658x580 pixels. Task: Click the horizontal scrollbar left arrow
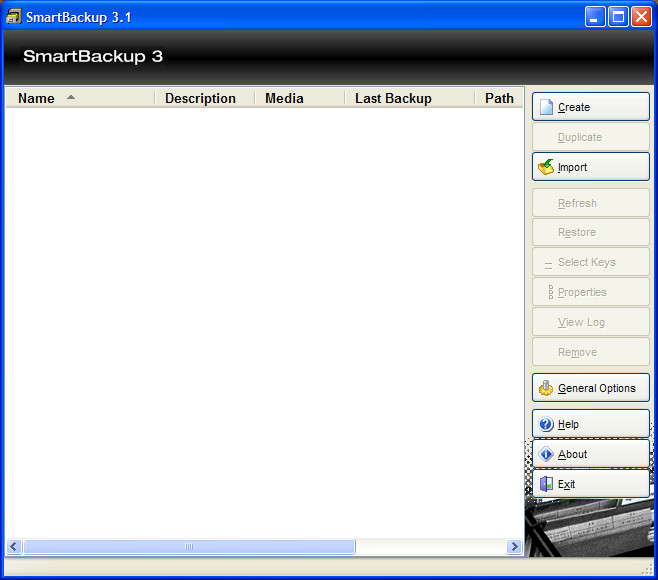tap(14, 546)
